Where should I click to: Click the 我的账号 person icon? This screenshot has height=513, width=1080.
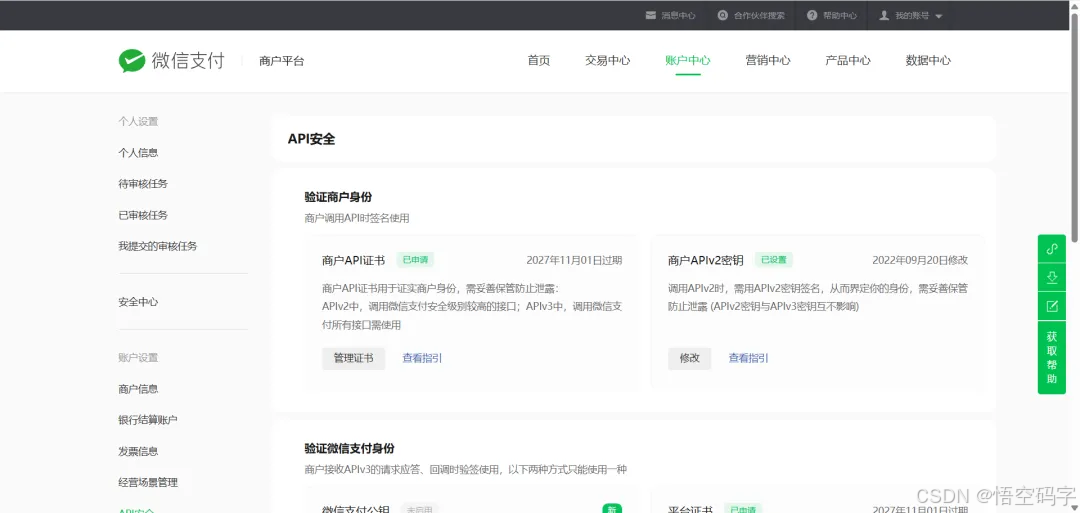(x=884, y=15)
